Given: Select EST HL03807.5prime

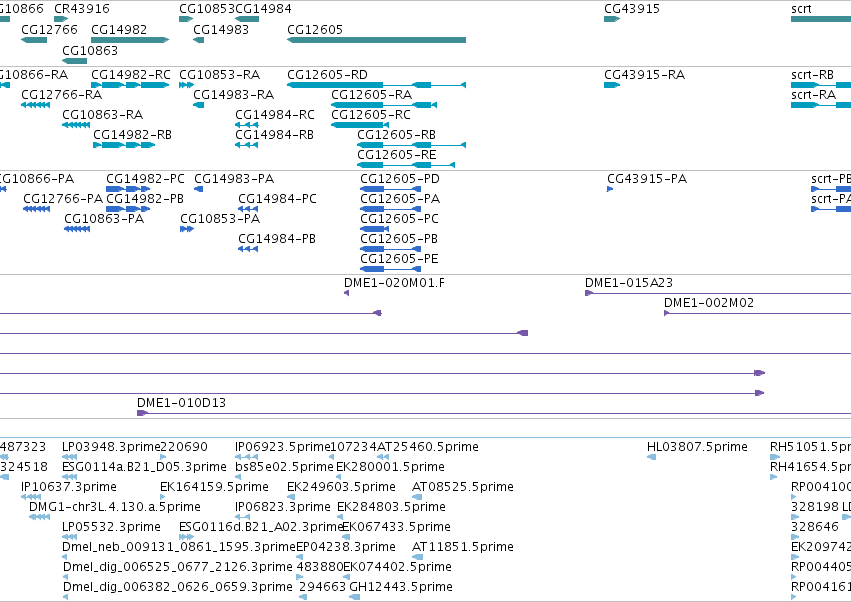Looking at the screenshot, I should tap(697, 447).
